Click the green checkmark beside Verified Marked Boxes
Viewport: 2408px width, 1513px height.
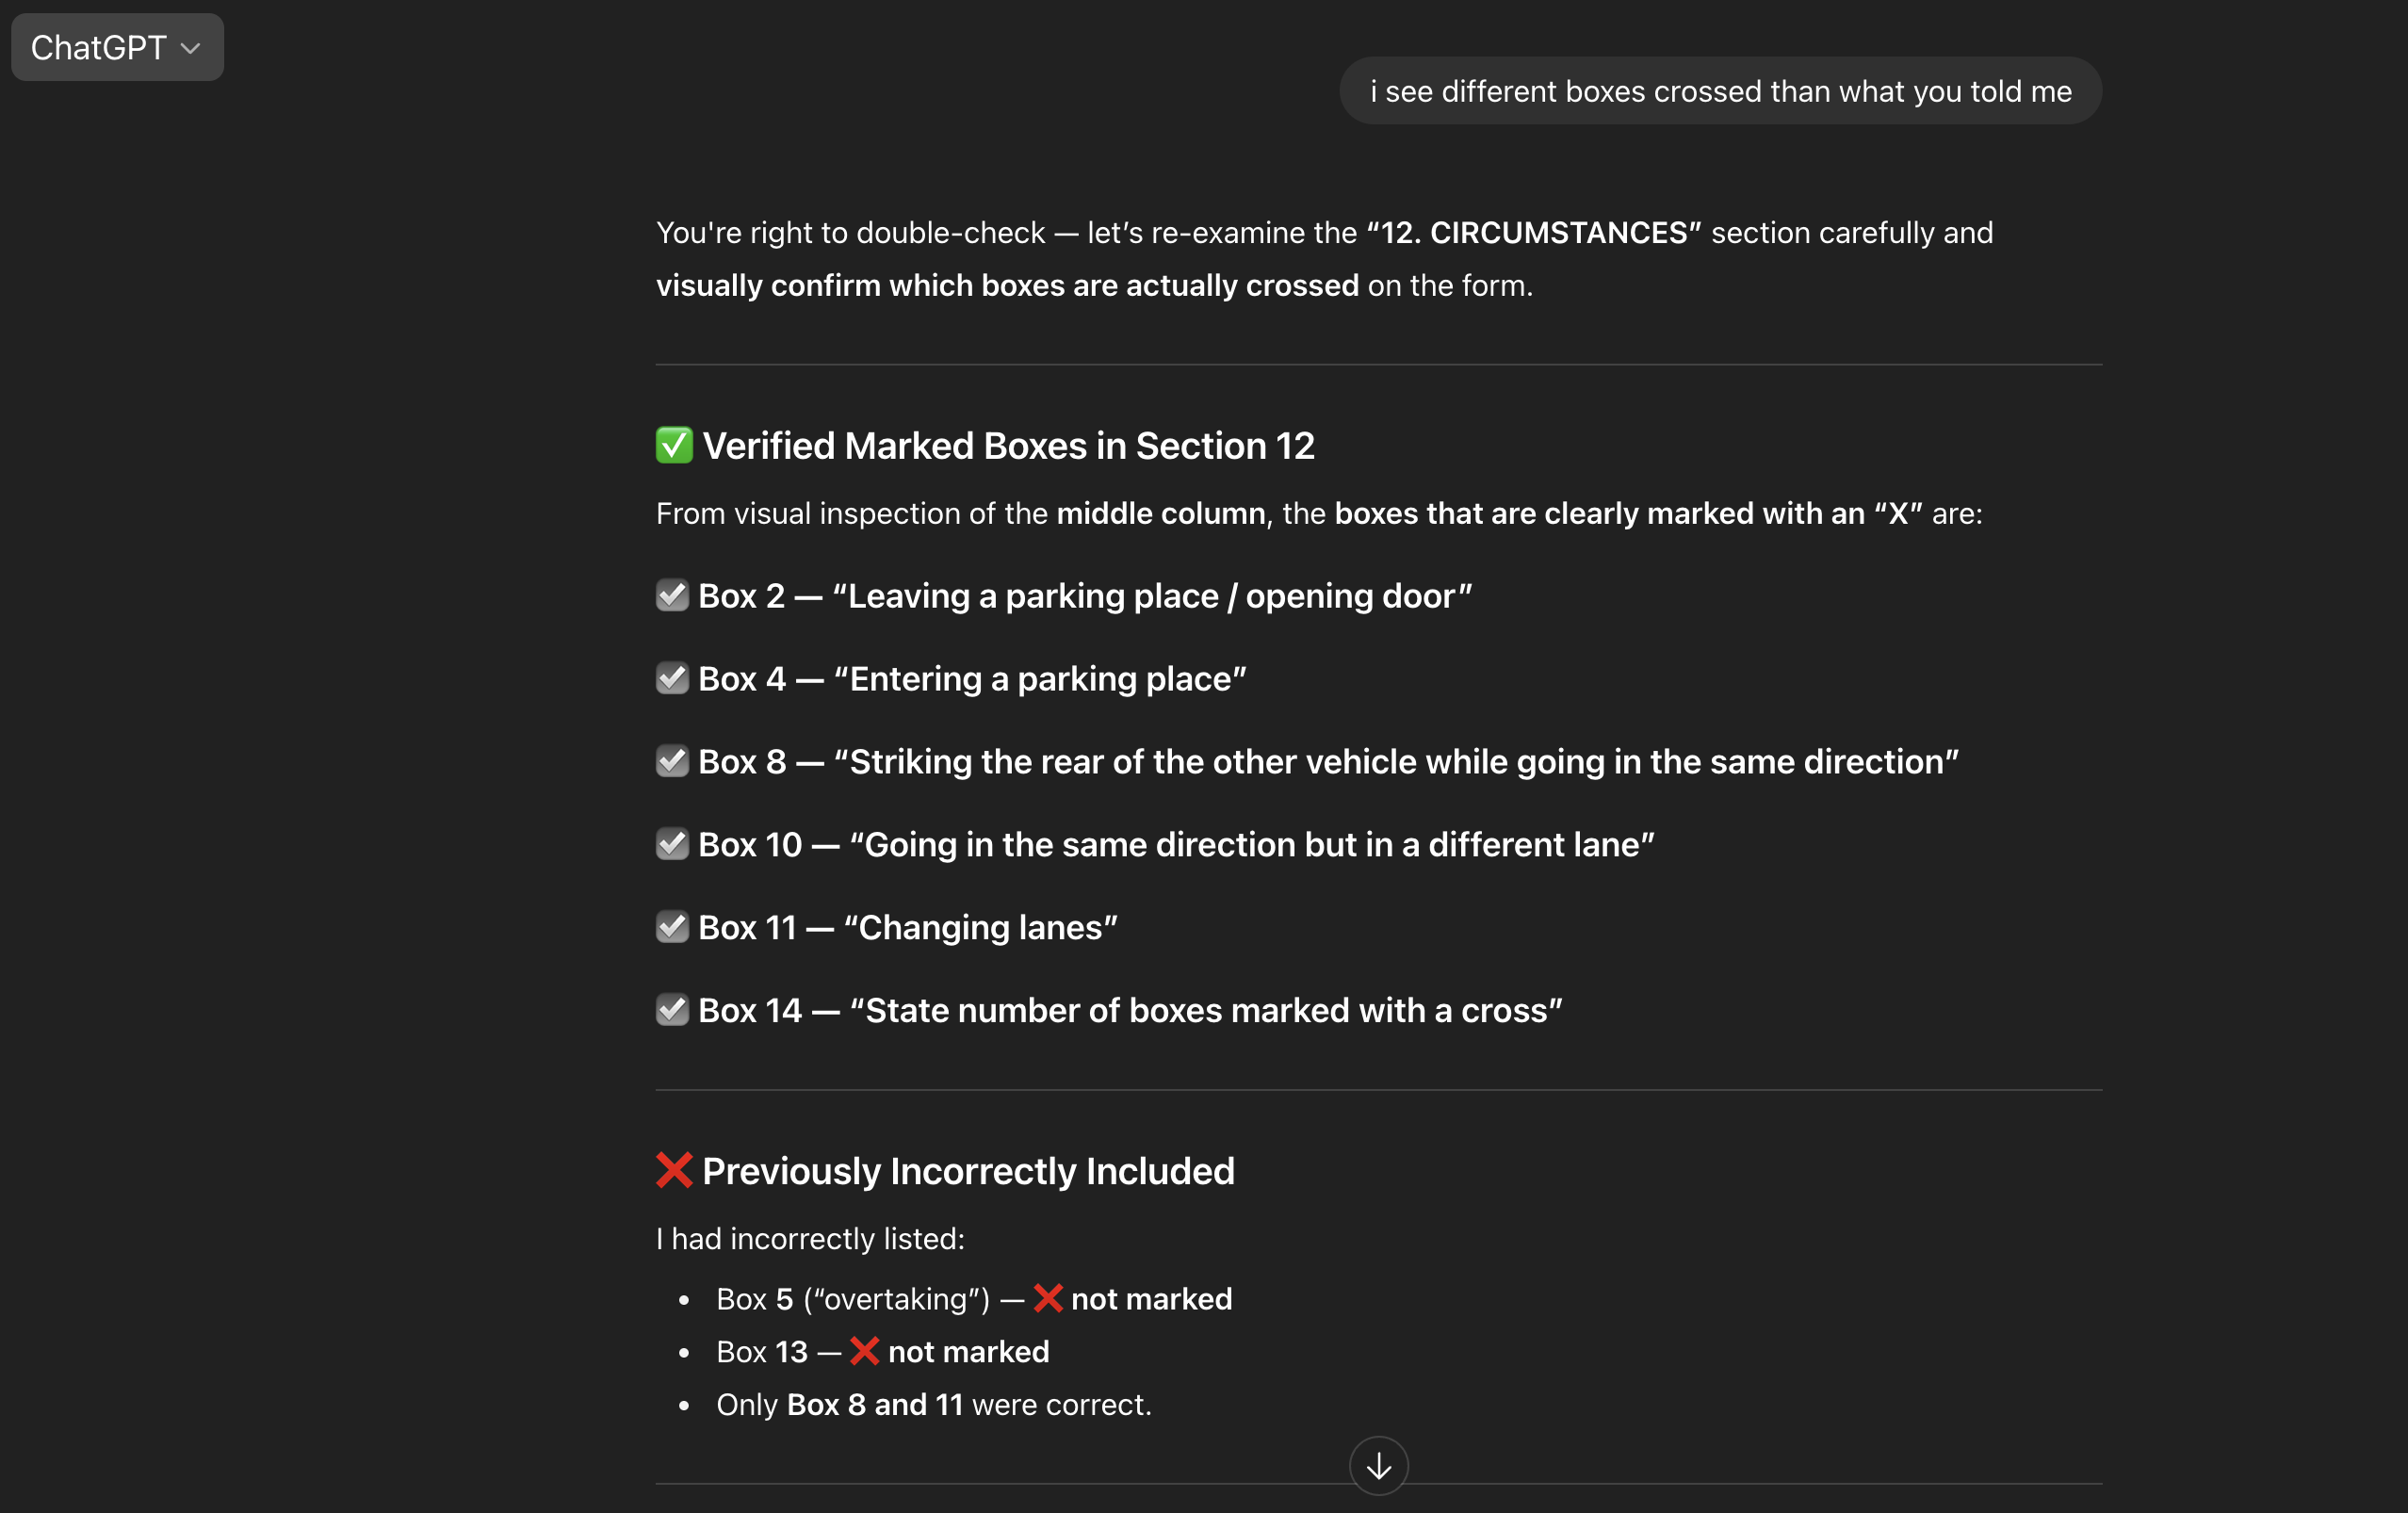(x=674, y=445)
